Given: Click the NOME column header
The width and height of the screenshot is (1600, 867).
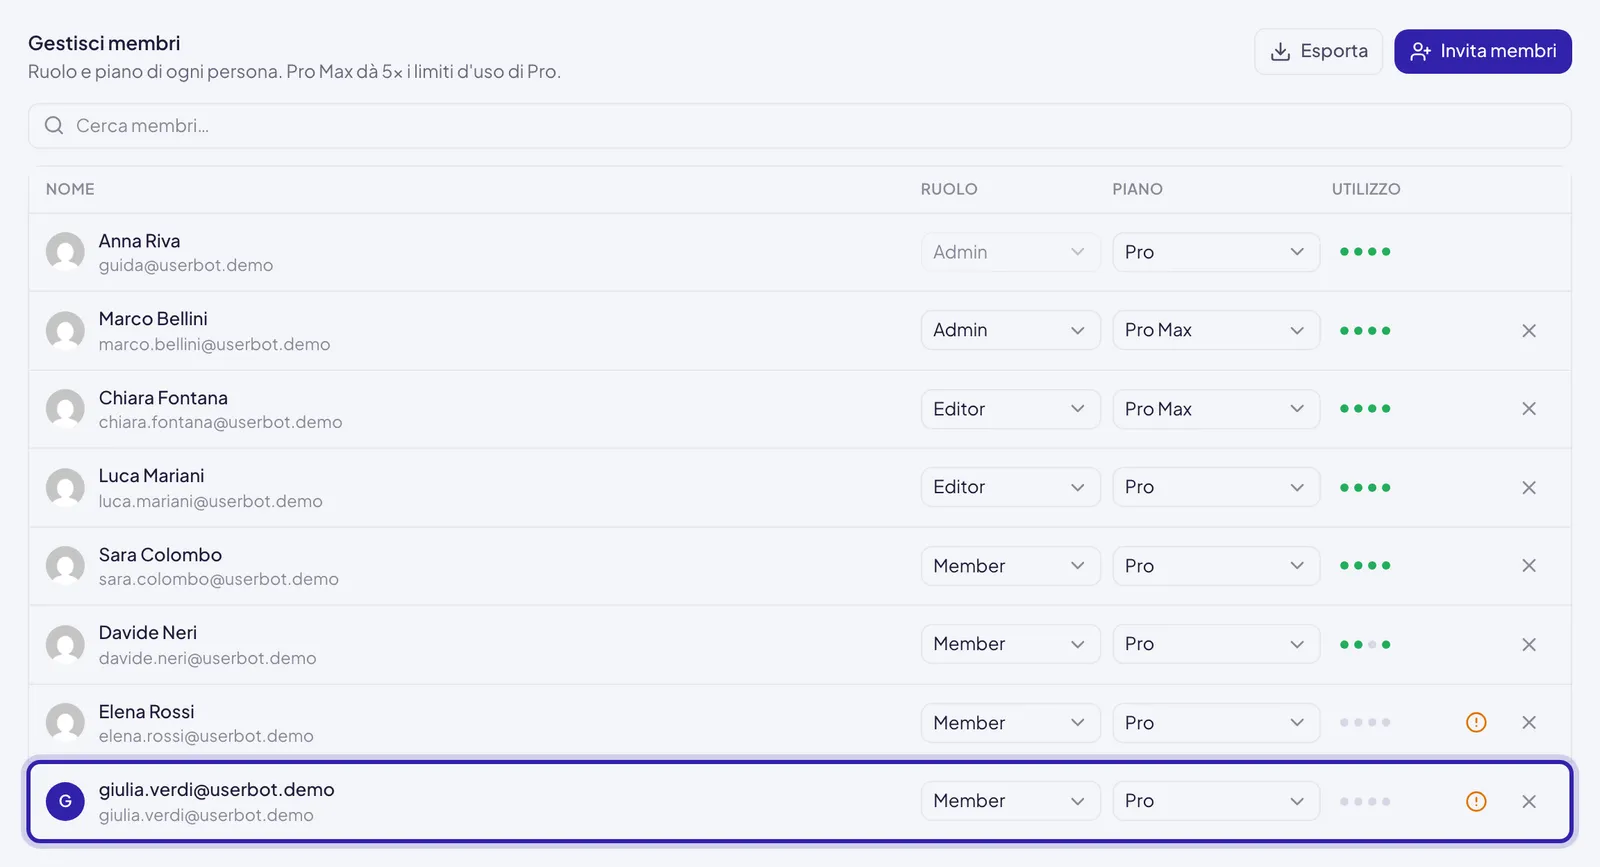Looking at the screenshot, I should [x=70, y=189].
